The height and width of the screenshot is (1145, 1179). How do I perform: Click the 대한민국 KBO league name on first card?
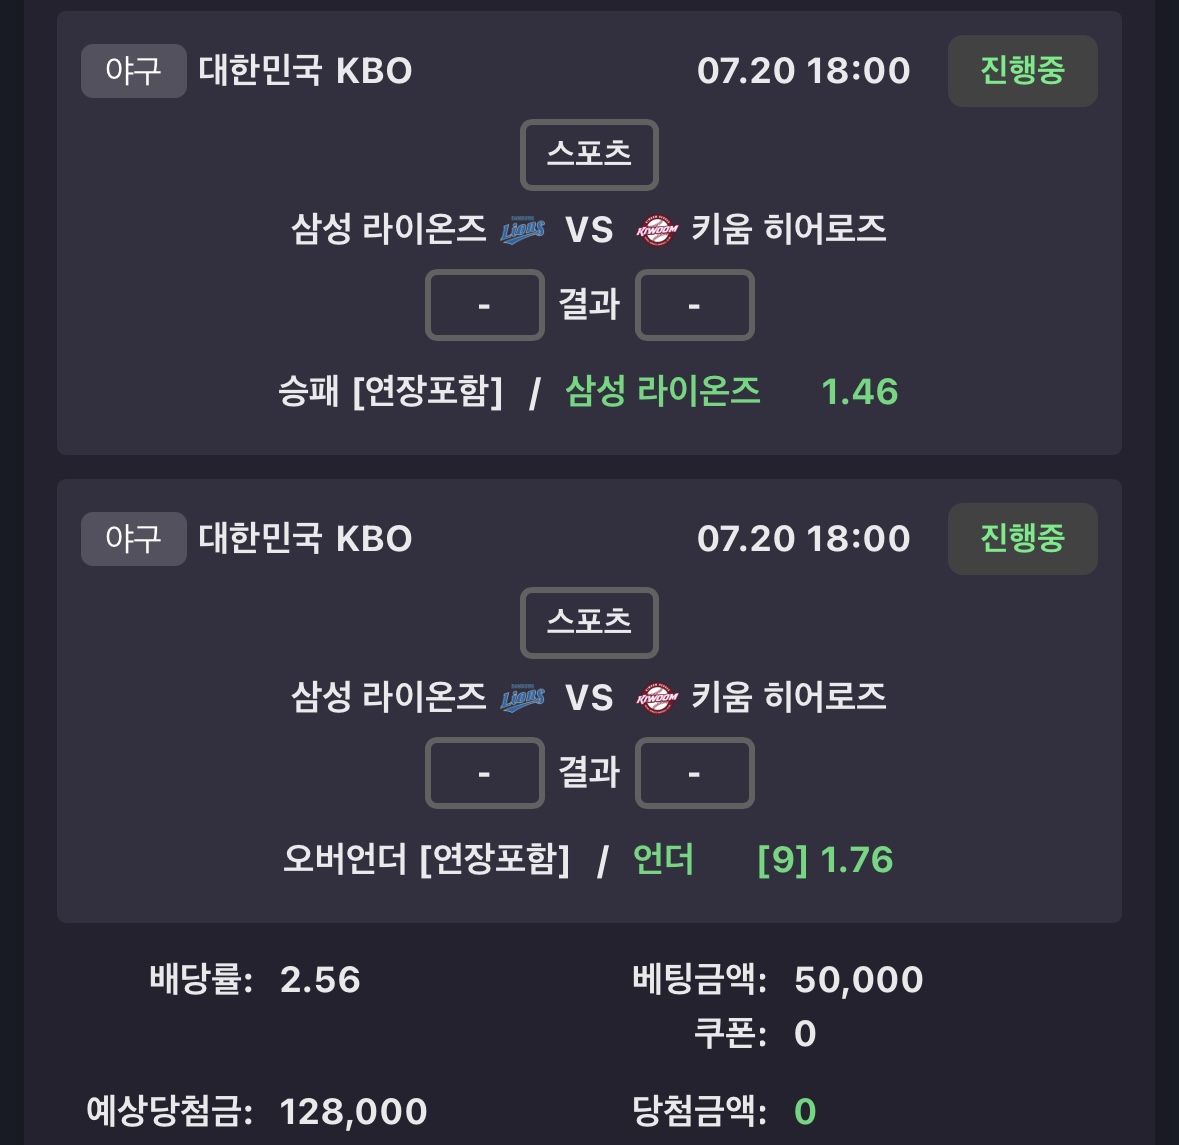pos(305,71)
